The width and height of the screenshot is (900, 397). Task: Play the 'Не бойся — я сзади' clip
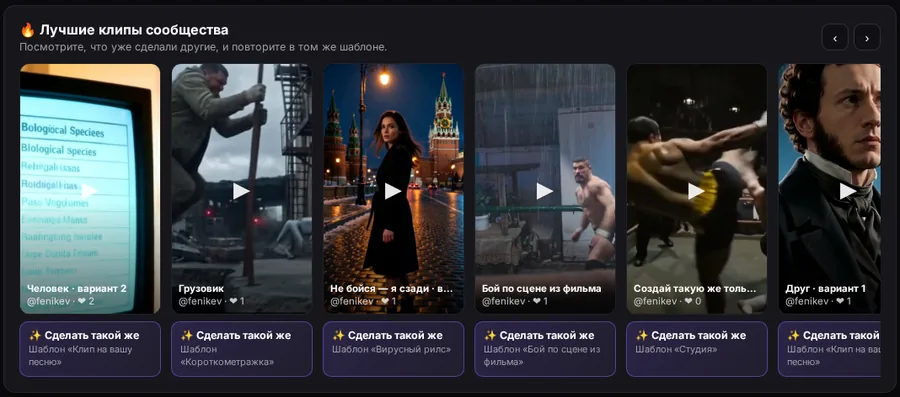pos(393,191)
